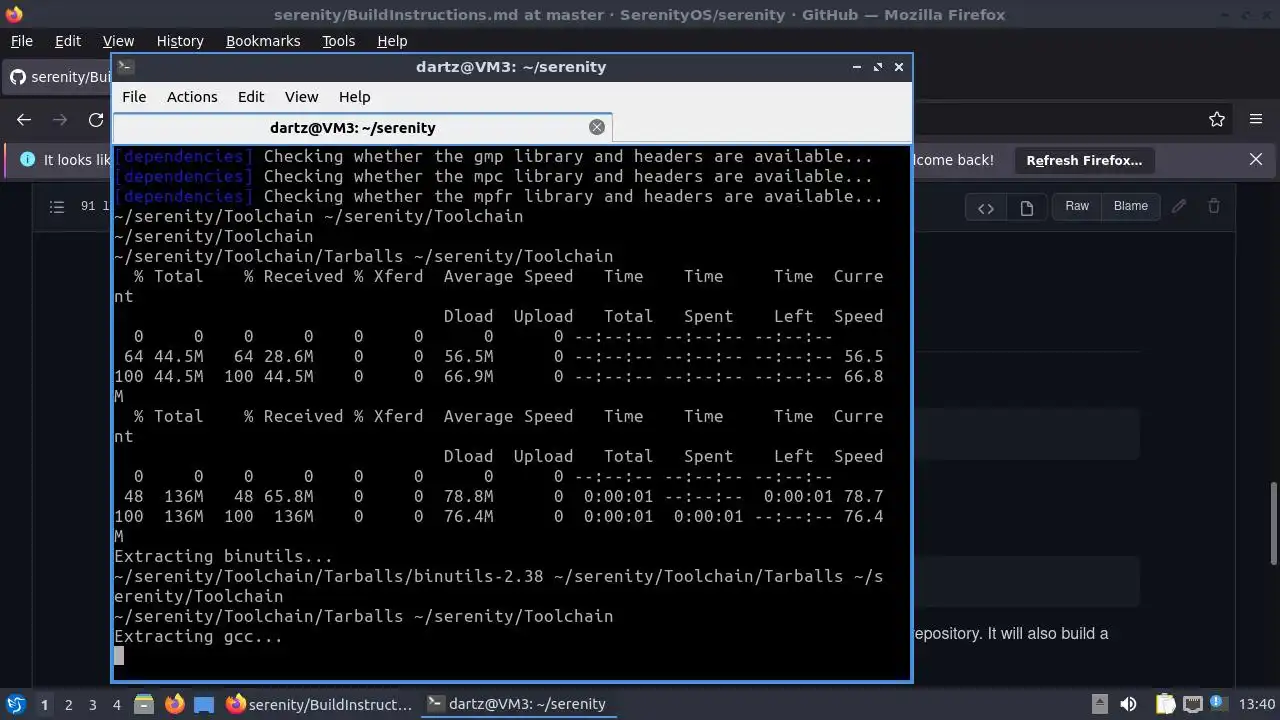This screenshot has height=720, width=1280.
Task: Open the network connection tray icon
Action: (1192, 704)
